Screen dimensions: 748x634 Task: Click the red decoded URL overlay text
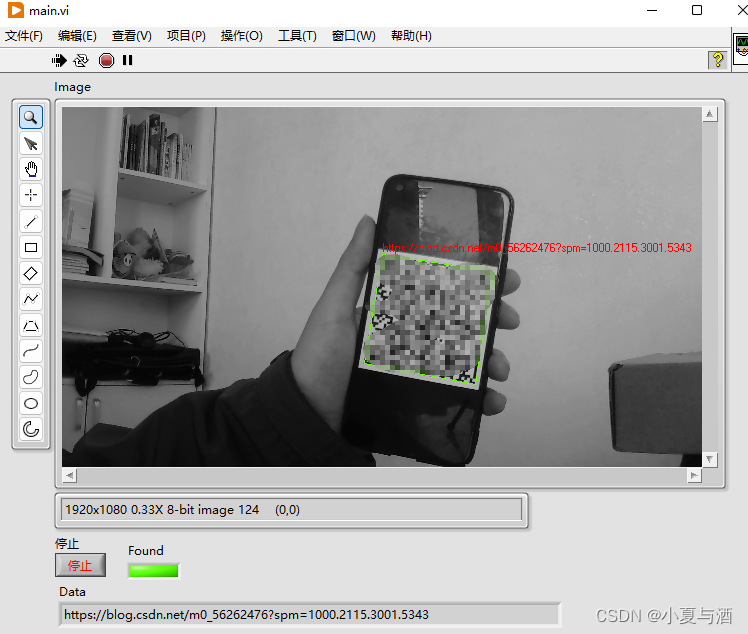[x=537, y=248]
